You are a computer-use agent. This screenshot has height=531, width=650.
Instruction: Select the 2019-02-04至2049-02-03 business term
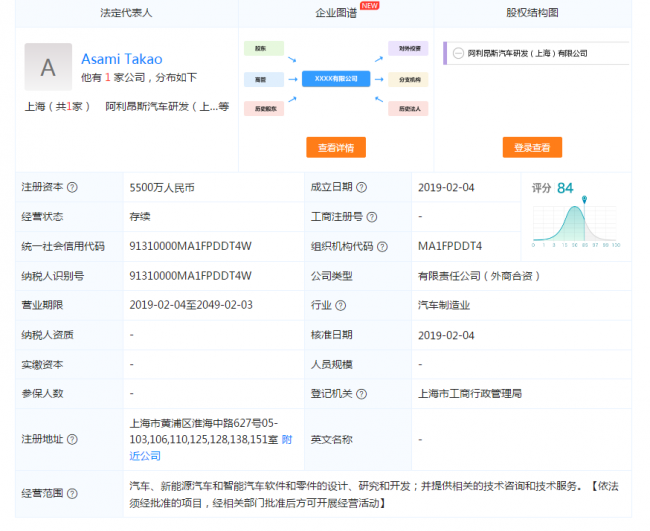click(x=191, y=305)
